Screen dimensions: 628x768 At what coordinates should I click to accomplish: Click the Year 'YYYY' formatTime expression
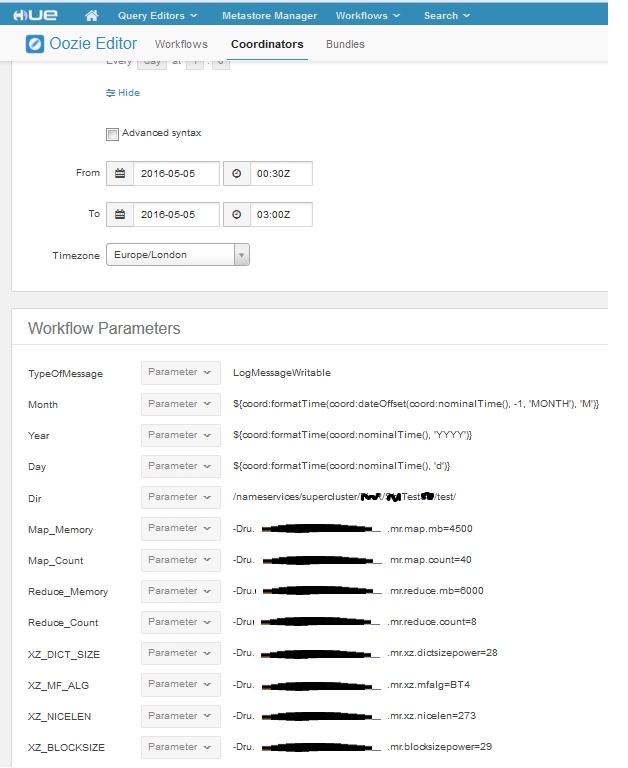pyautogui.click(x=352, y=435)
